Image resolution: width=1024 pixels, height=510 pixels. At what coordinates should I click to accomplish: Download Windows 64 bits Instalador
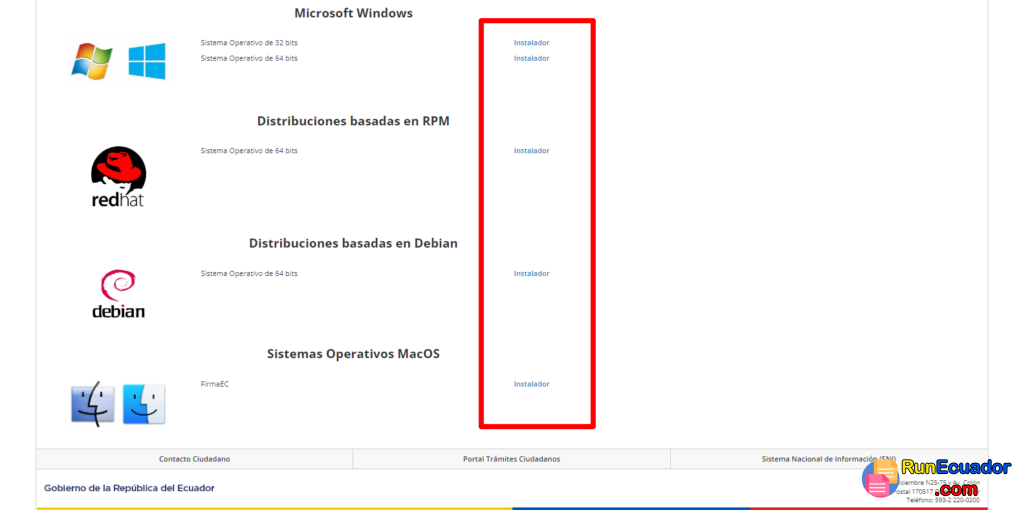click(x=532, y=58)
